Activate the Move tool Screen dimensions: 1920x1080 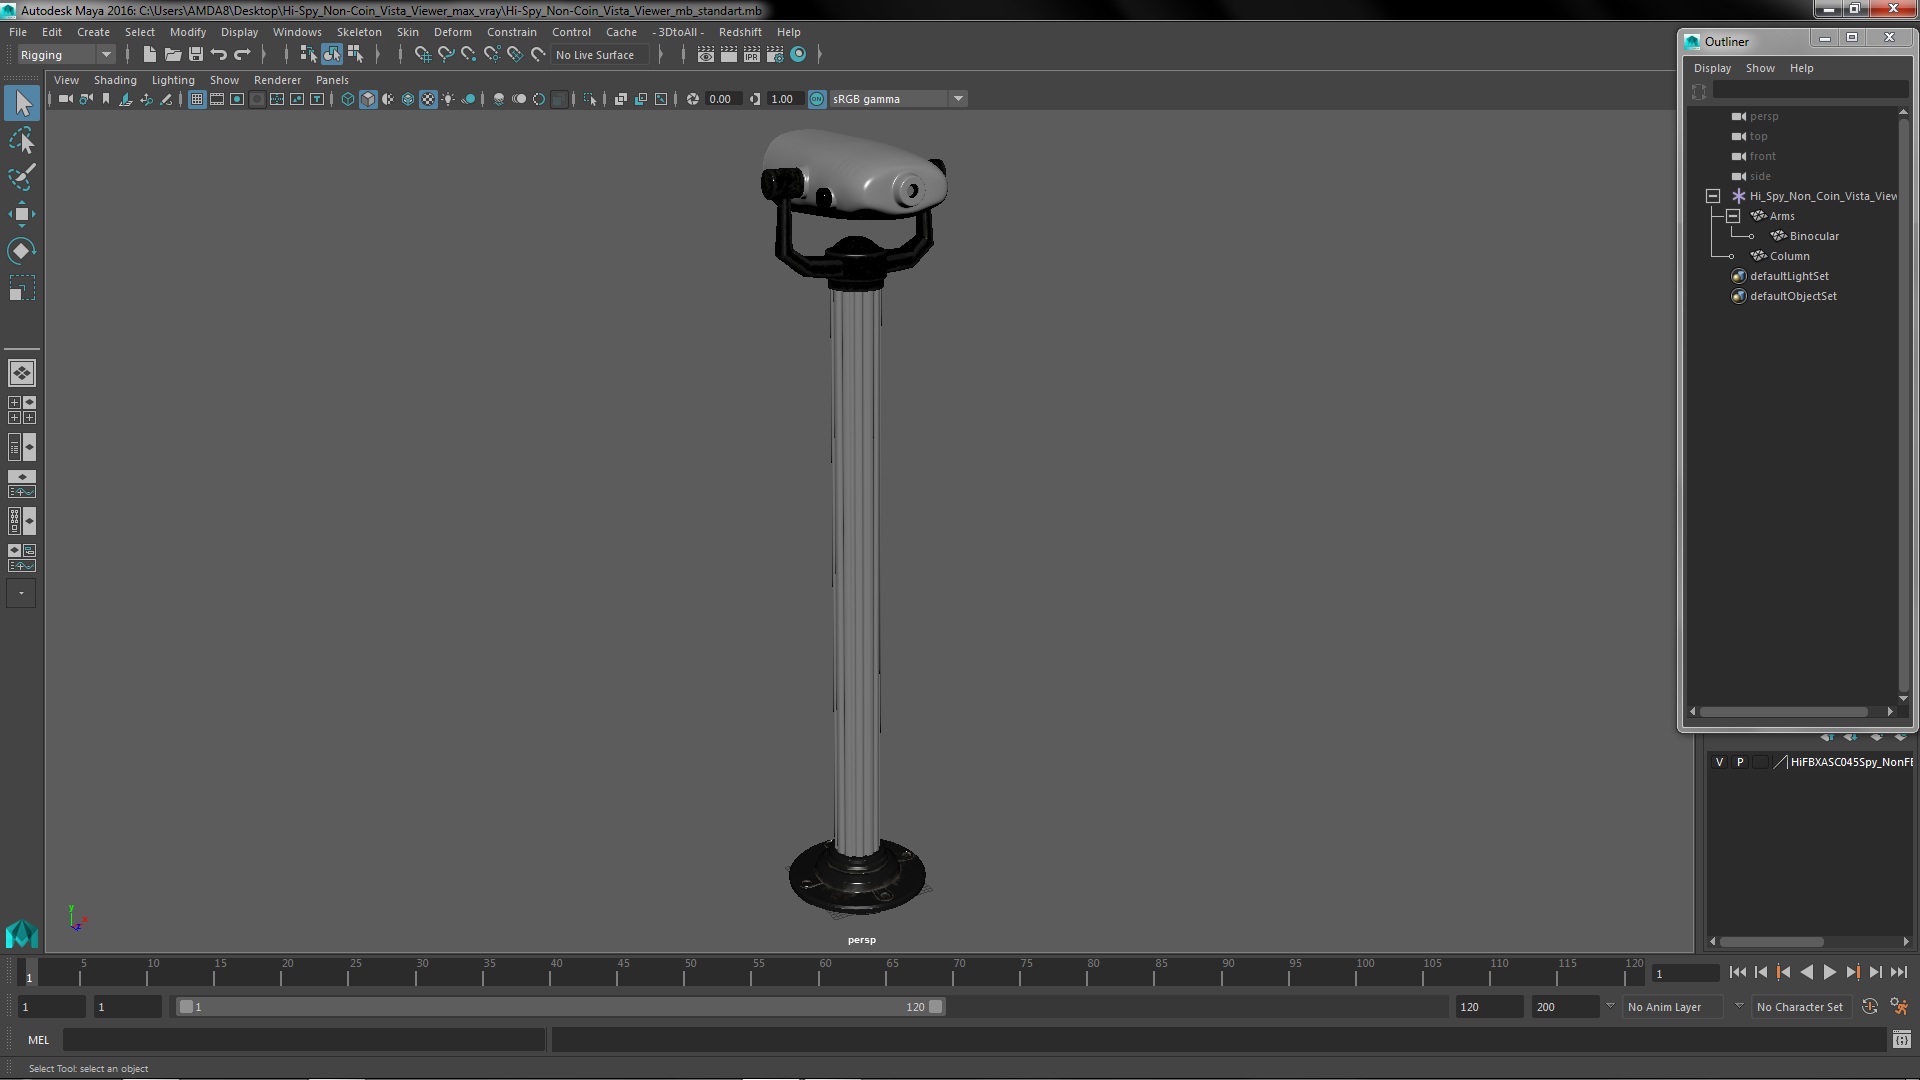click(x=22, y=214)
